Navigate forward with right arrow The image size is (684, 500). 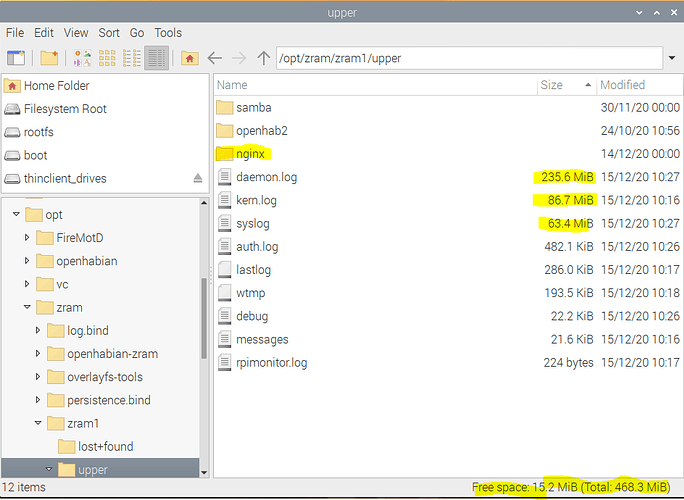(x=239, y=58)
